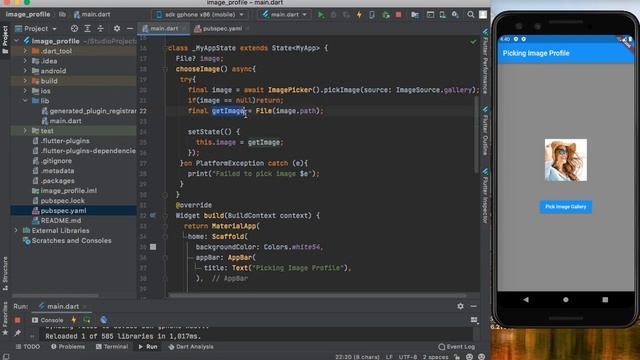Tap the profile image thumbnail in emulator

tap(566, 160)
